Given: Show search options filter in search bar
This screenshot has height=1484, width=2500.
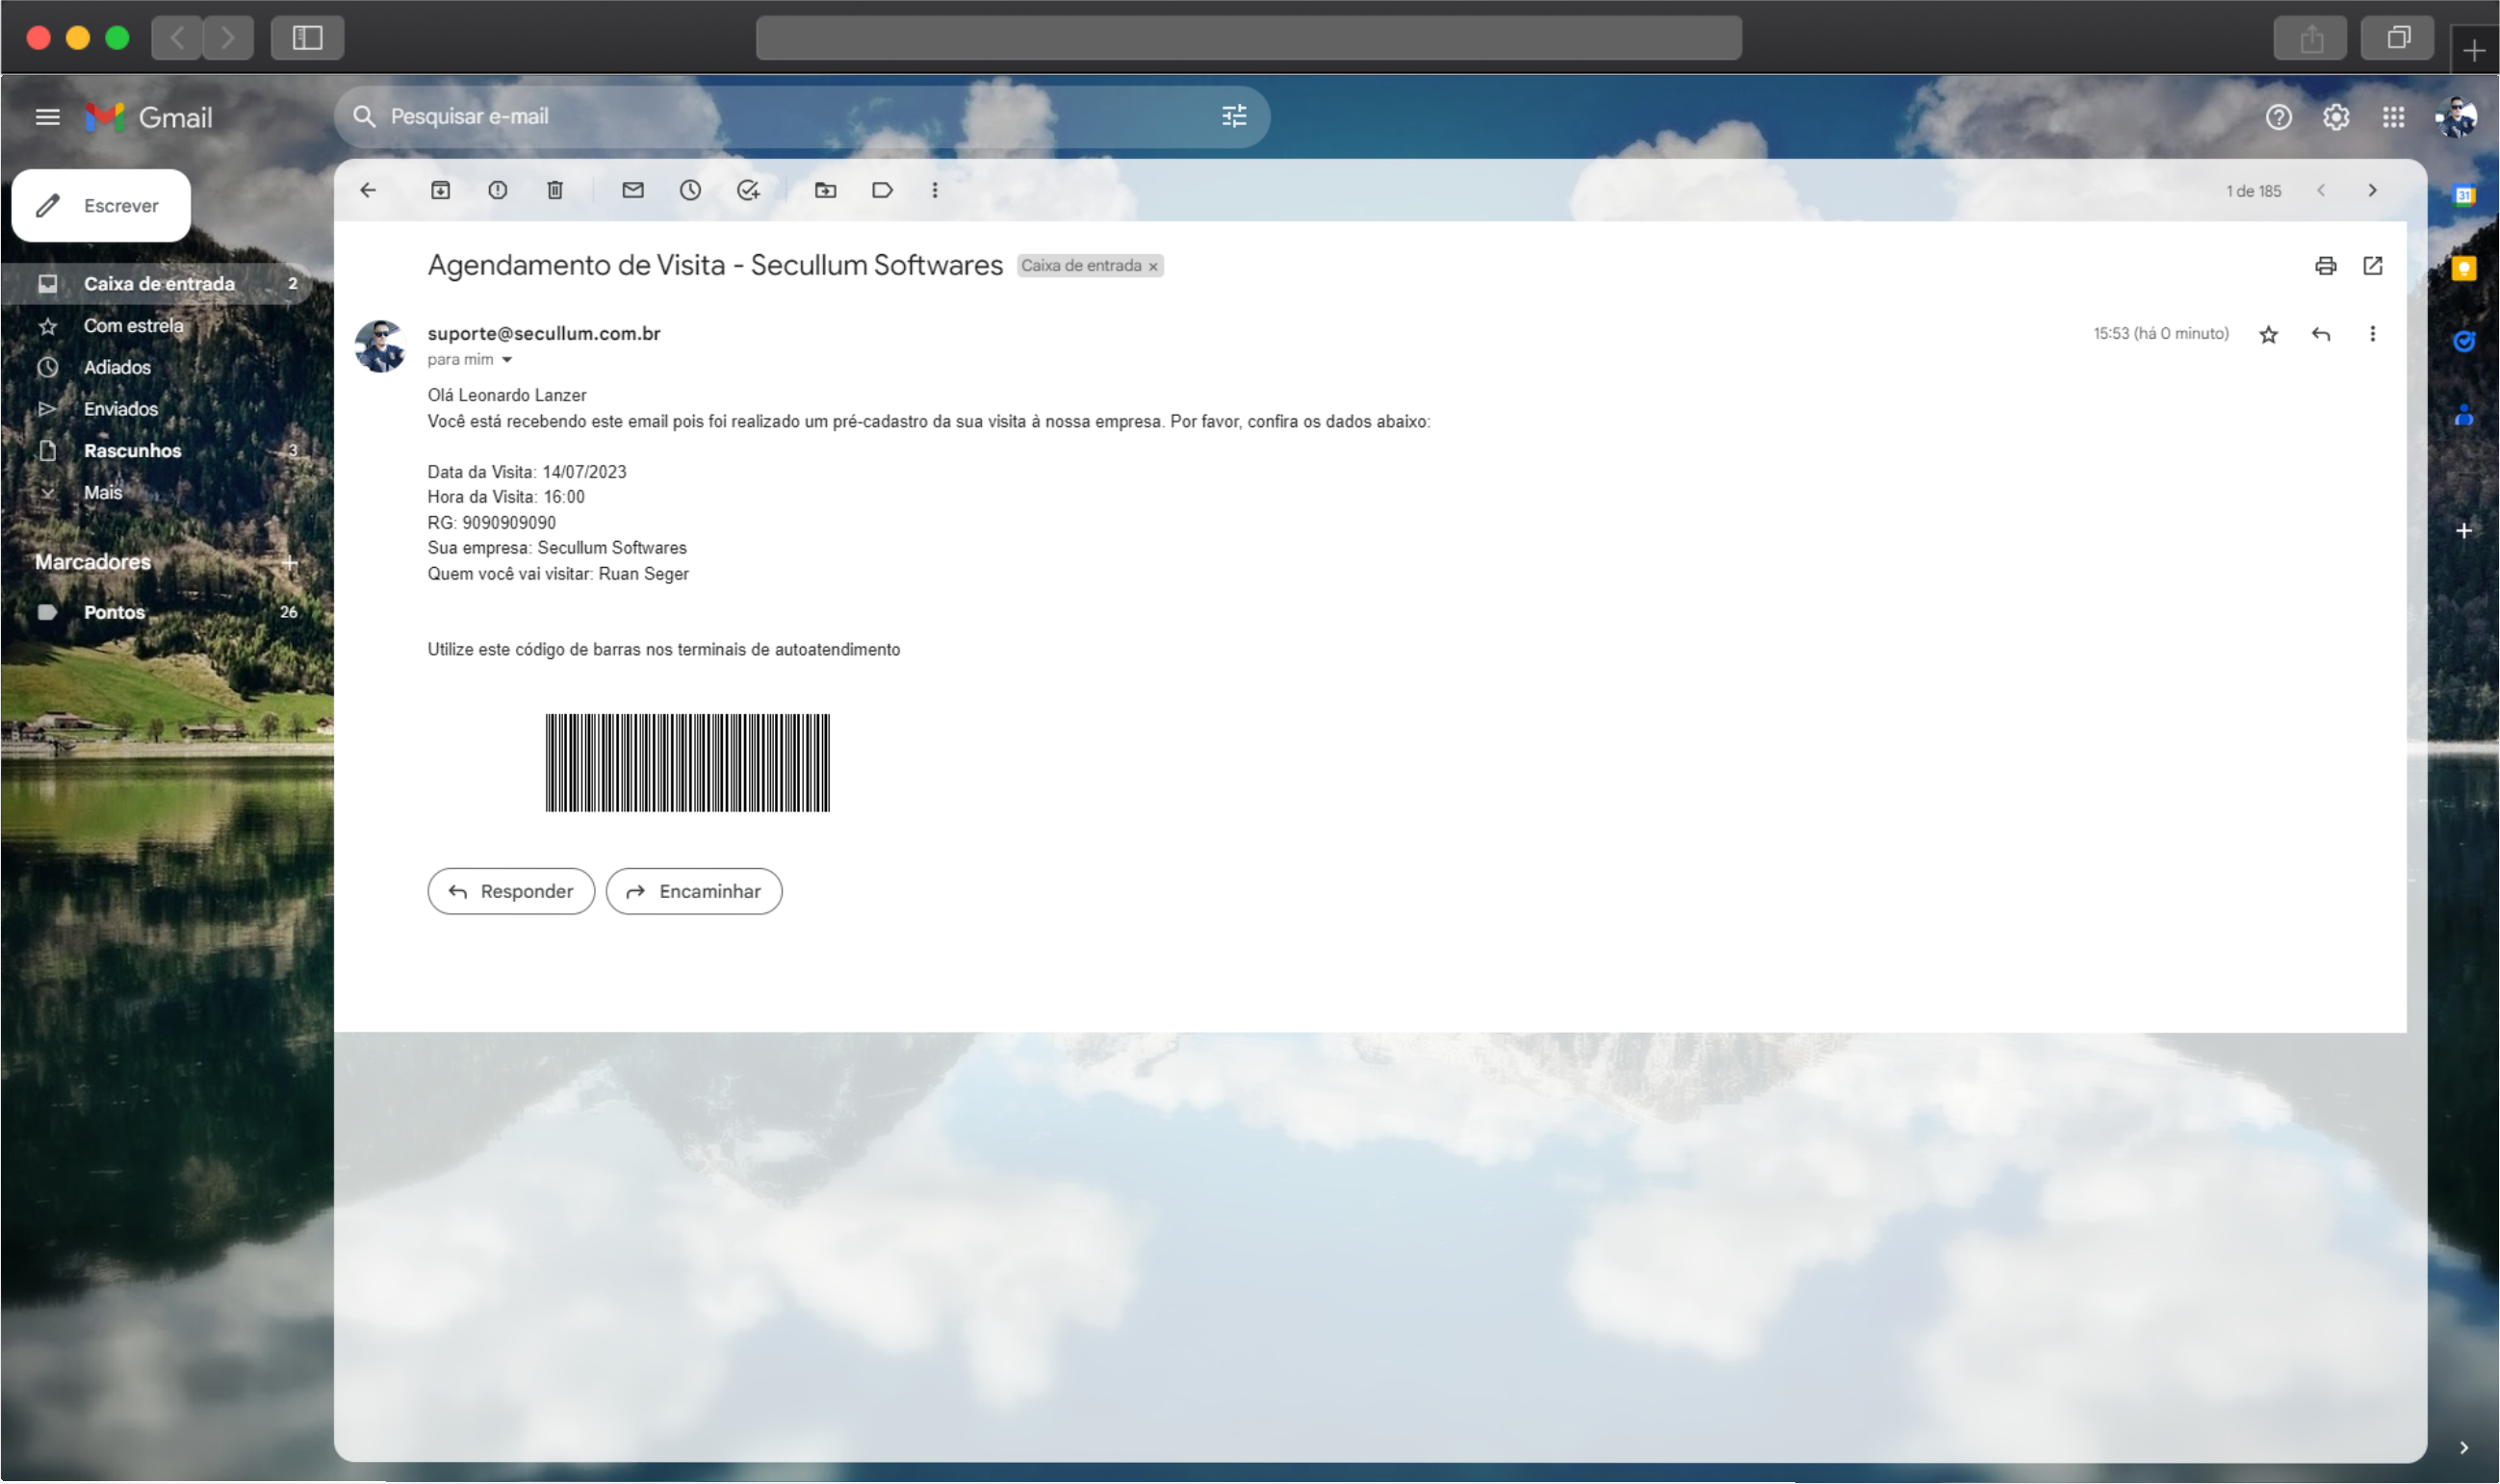Looking at the screenshot, I should [x=1234, y=116].
